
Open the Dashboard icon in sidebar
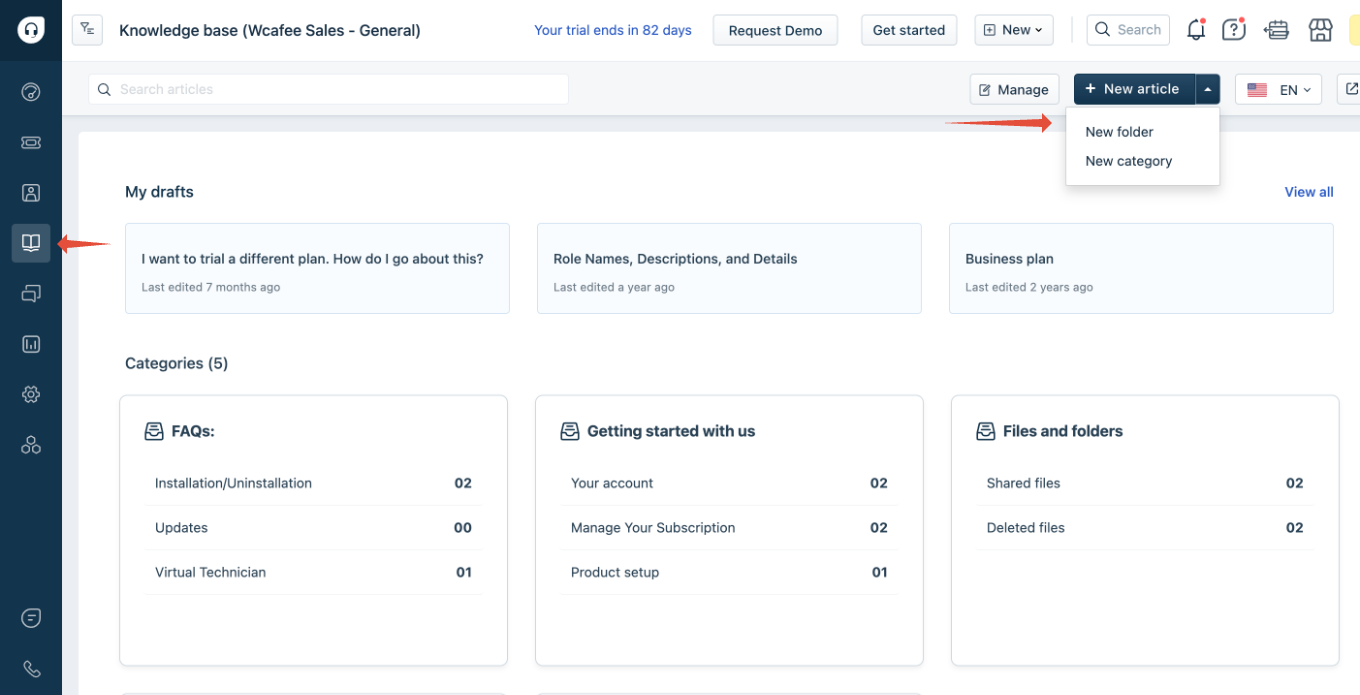31,93
